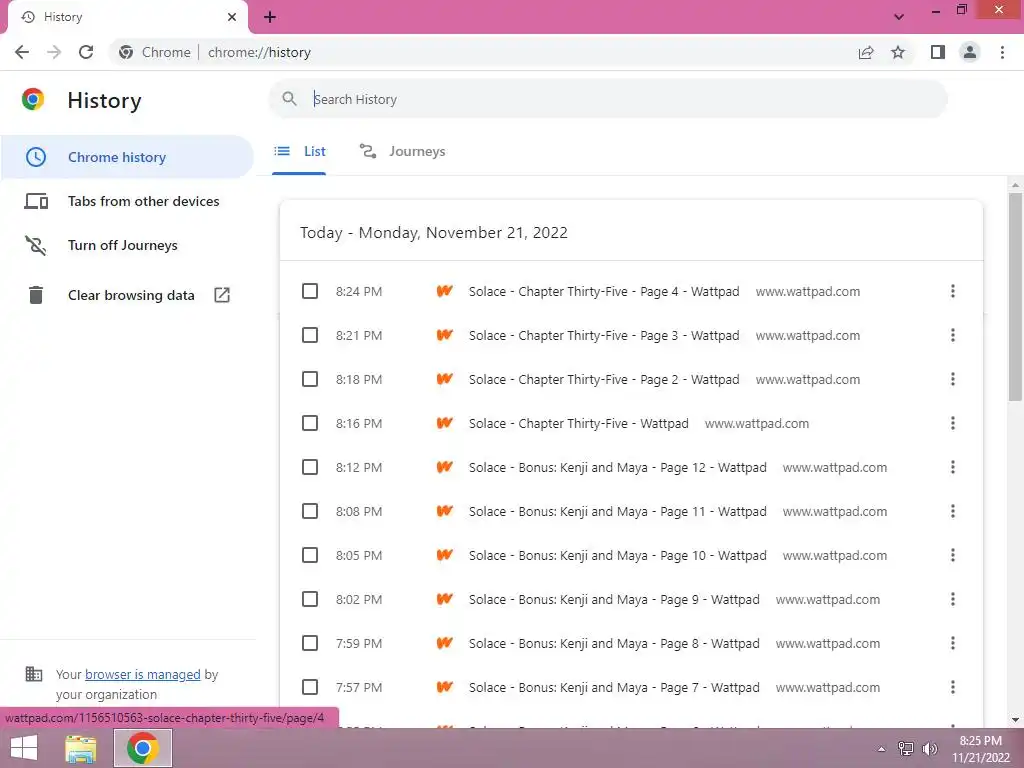The width and height of the screenshot is (1024, 768).
Task: Click managed organization building icon
Action: (33, 674)
